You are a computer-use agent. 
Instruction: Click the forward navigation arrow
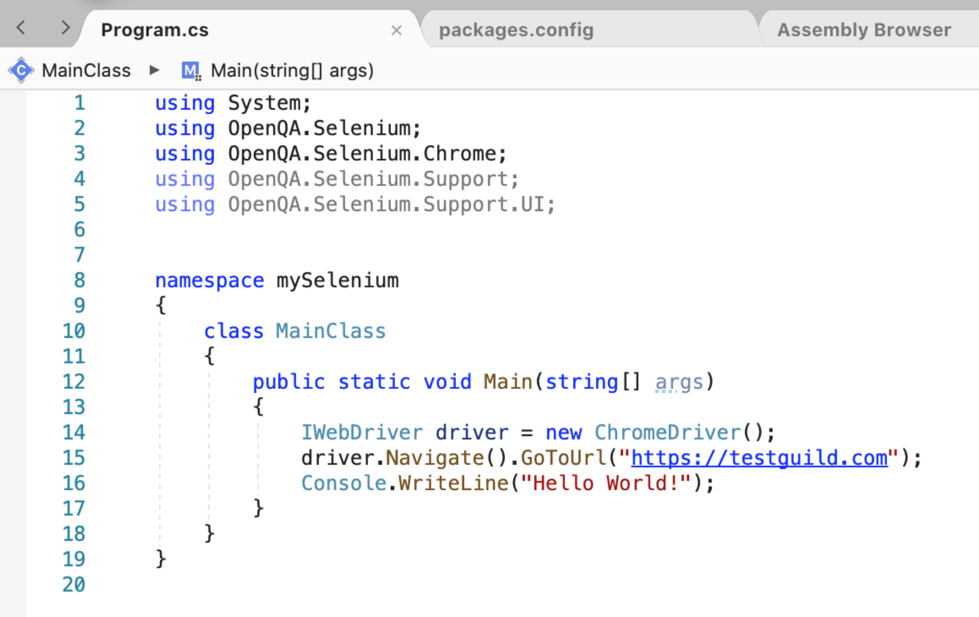pos(64,29)
